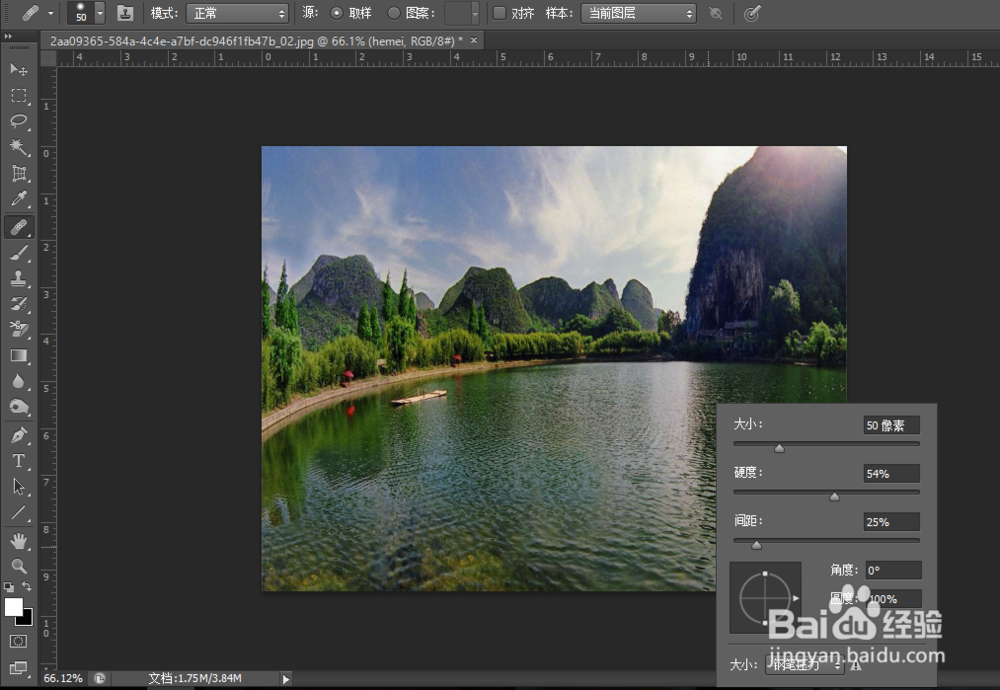
Task: Select the Pen tool
Action: [18, 435]
